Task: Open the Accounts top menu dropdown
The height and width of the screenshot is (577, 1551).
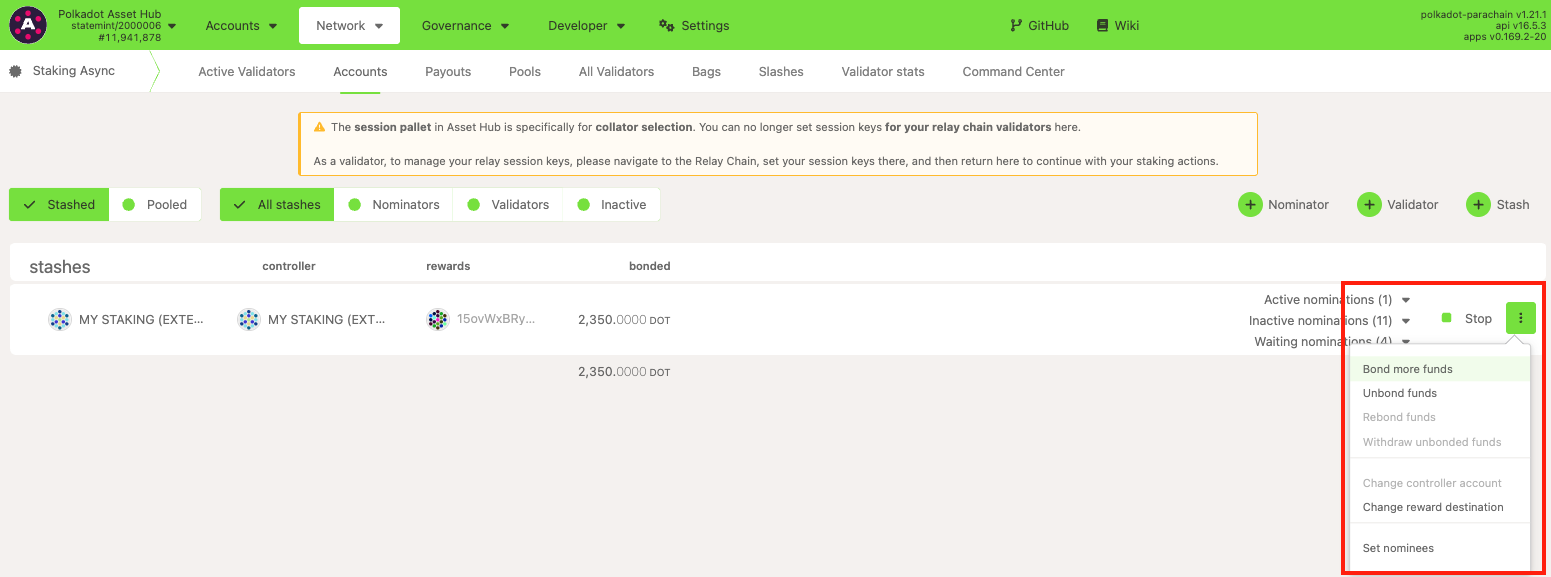Action: click(x=241, y=25)
